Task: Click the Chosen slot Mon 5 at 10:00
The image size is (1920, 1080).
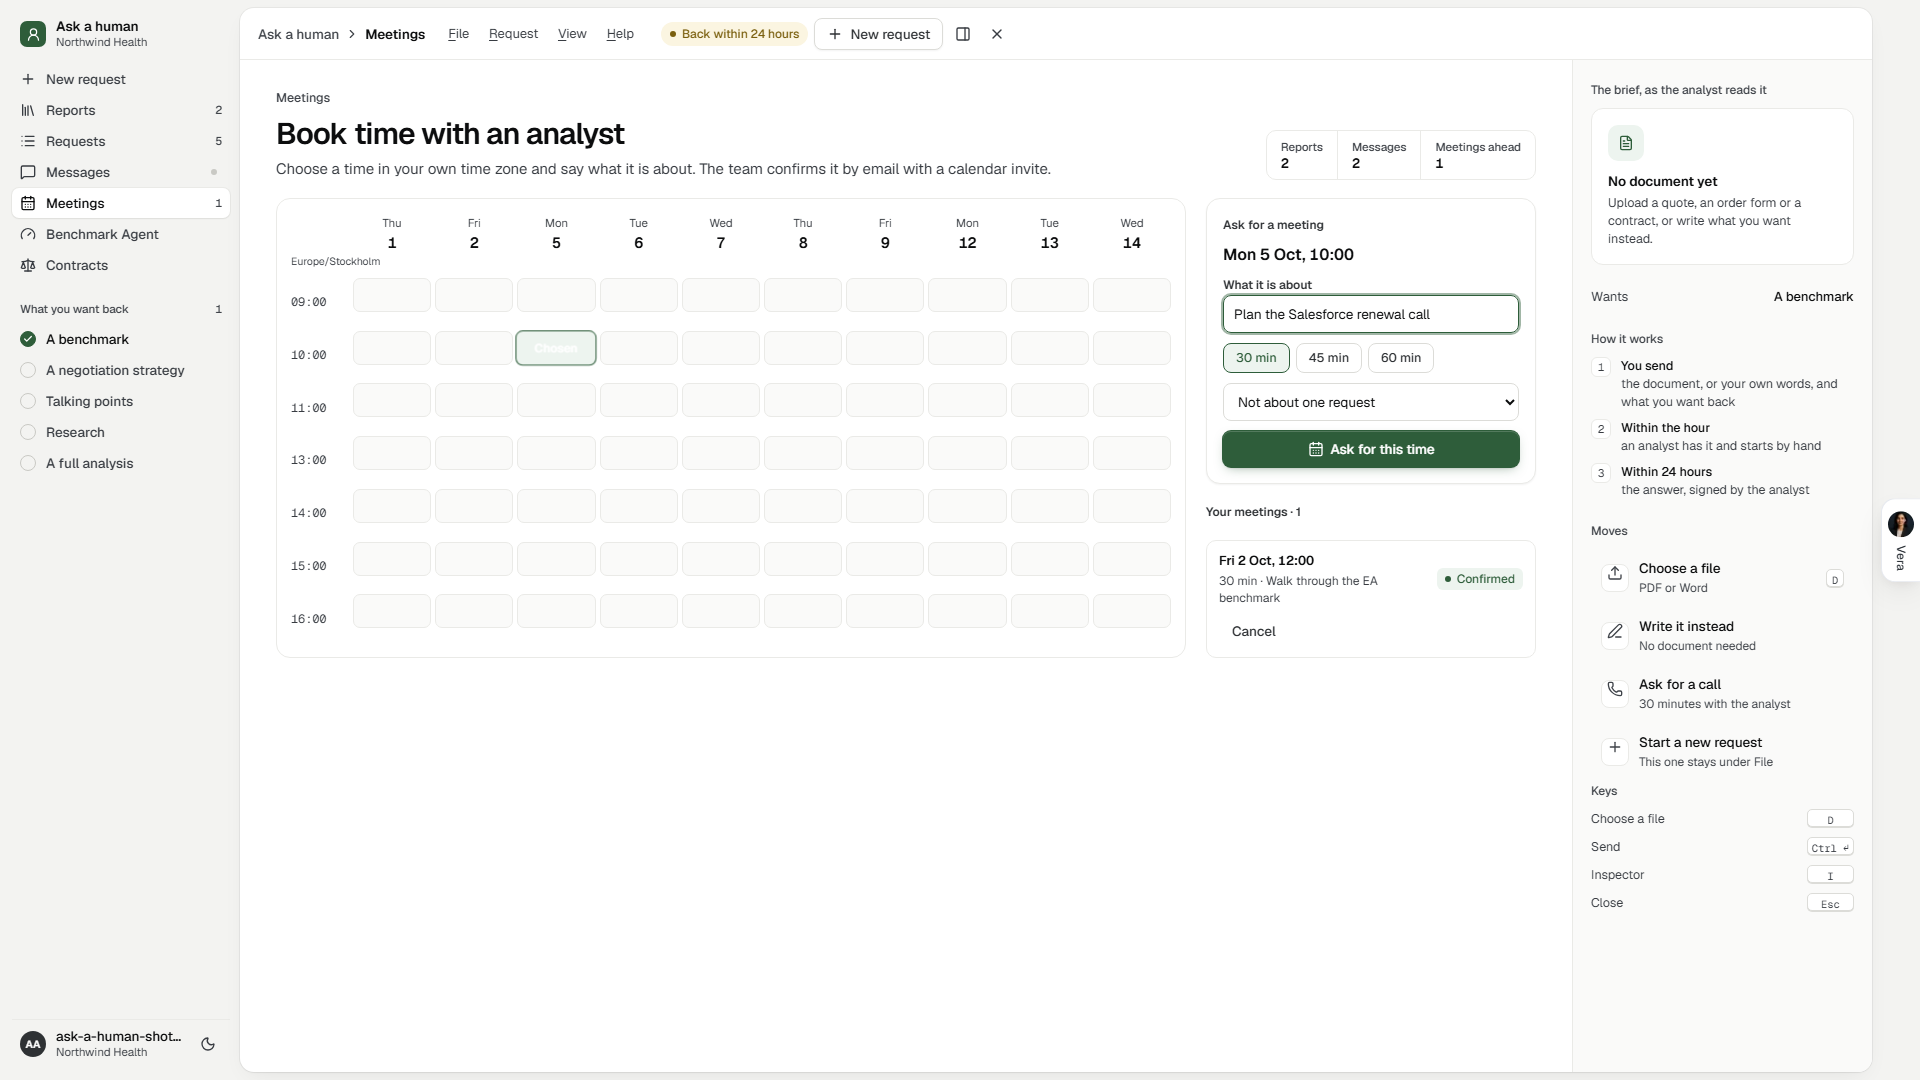Action: click(556, 348)
